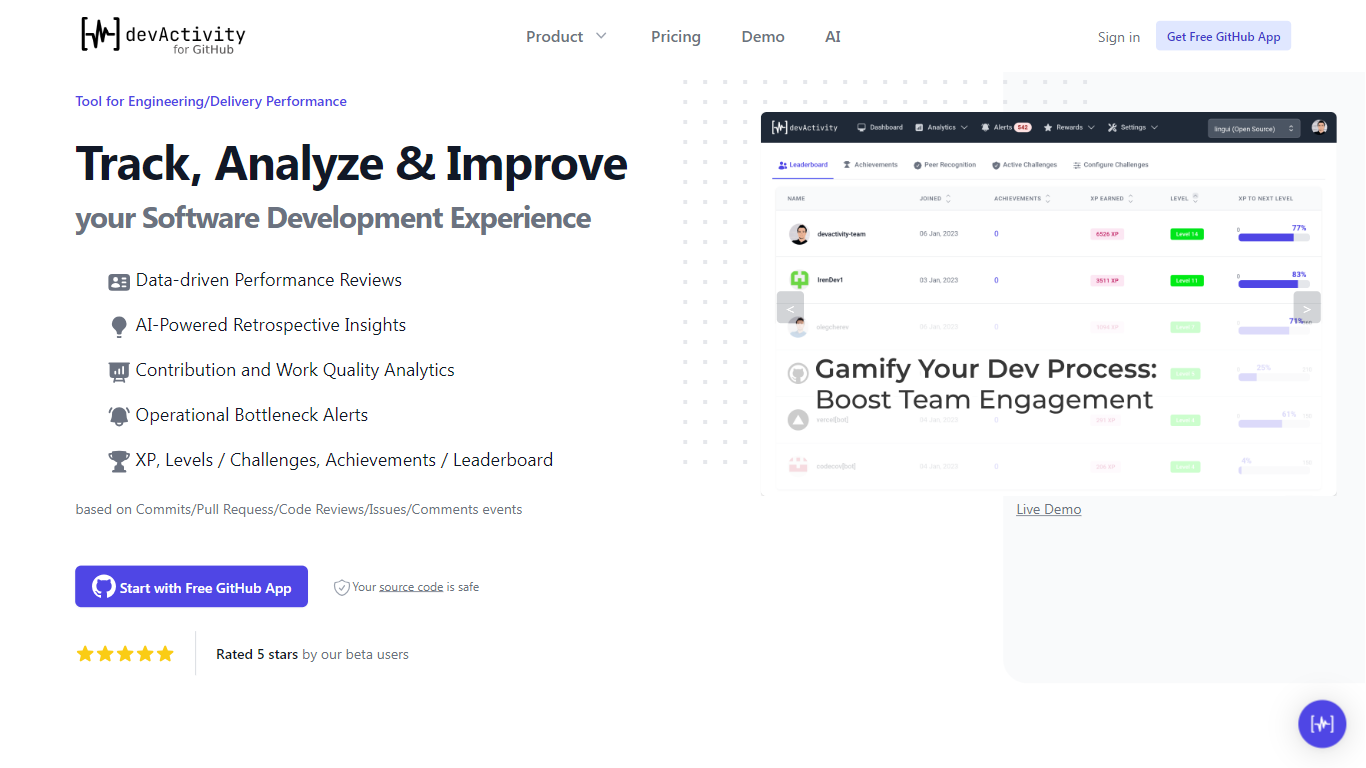Viewport: 1366px width, 768px height.
Task: Open the Live Demo link
Action: pyautogui.click(x=1049, y=509)
